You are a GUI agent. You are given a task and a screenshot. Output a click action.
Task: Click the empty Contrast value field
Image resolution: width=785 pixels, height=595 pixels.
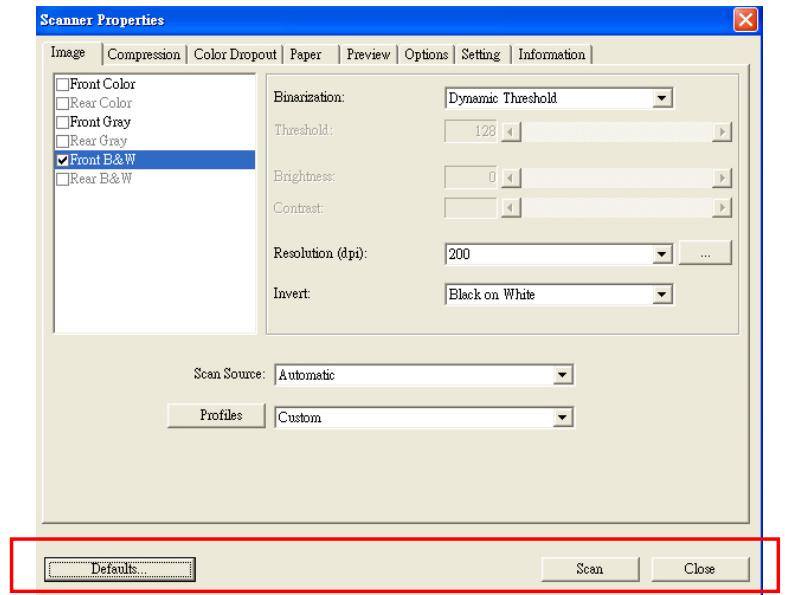471,208
